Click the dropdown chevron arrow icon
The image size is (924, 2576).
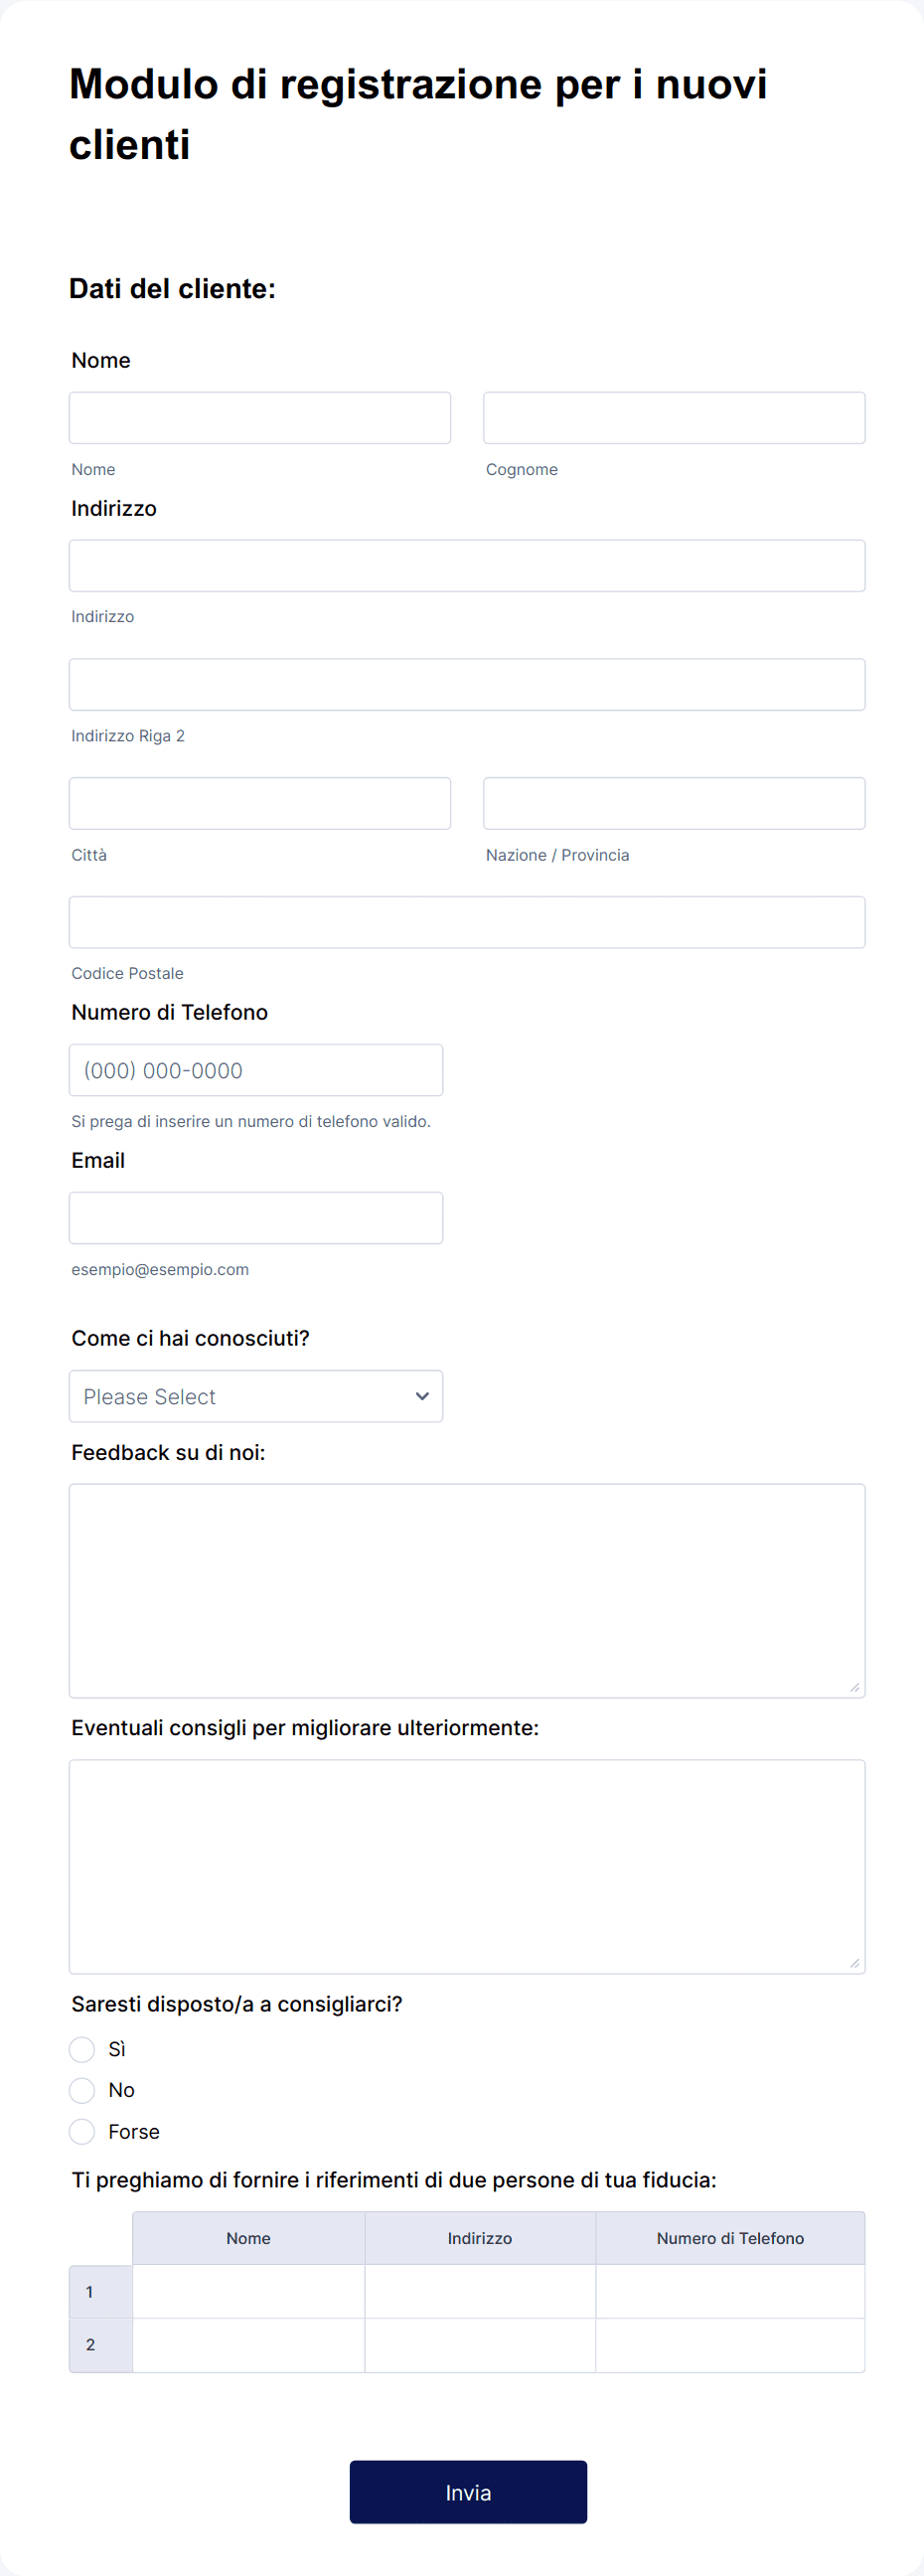click(422, 1397)
